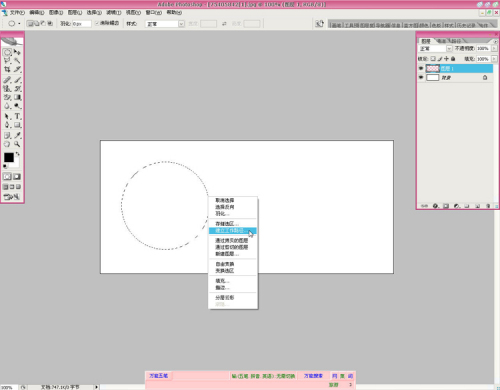Image resolution: width=500 pixels, height=390 pixels.
Task: Open the fill slider arrow
Action: 494,59
